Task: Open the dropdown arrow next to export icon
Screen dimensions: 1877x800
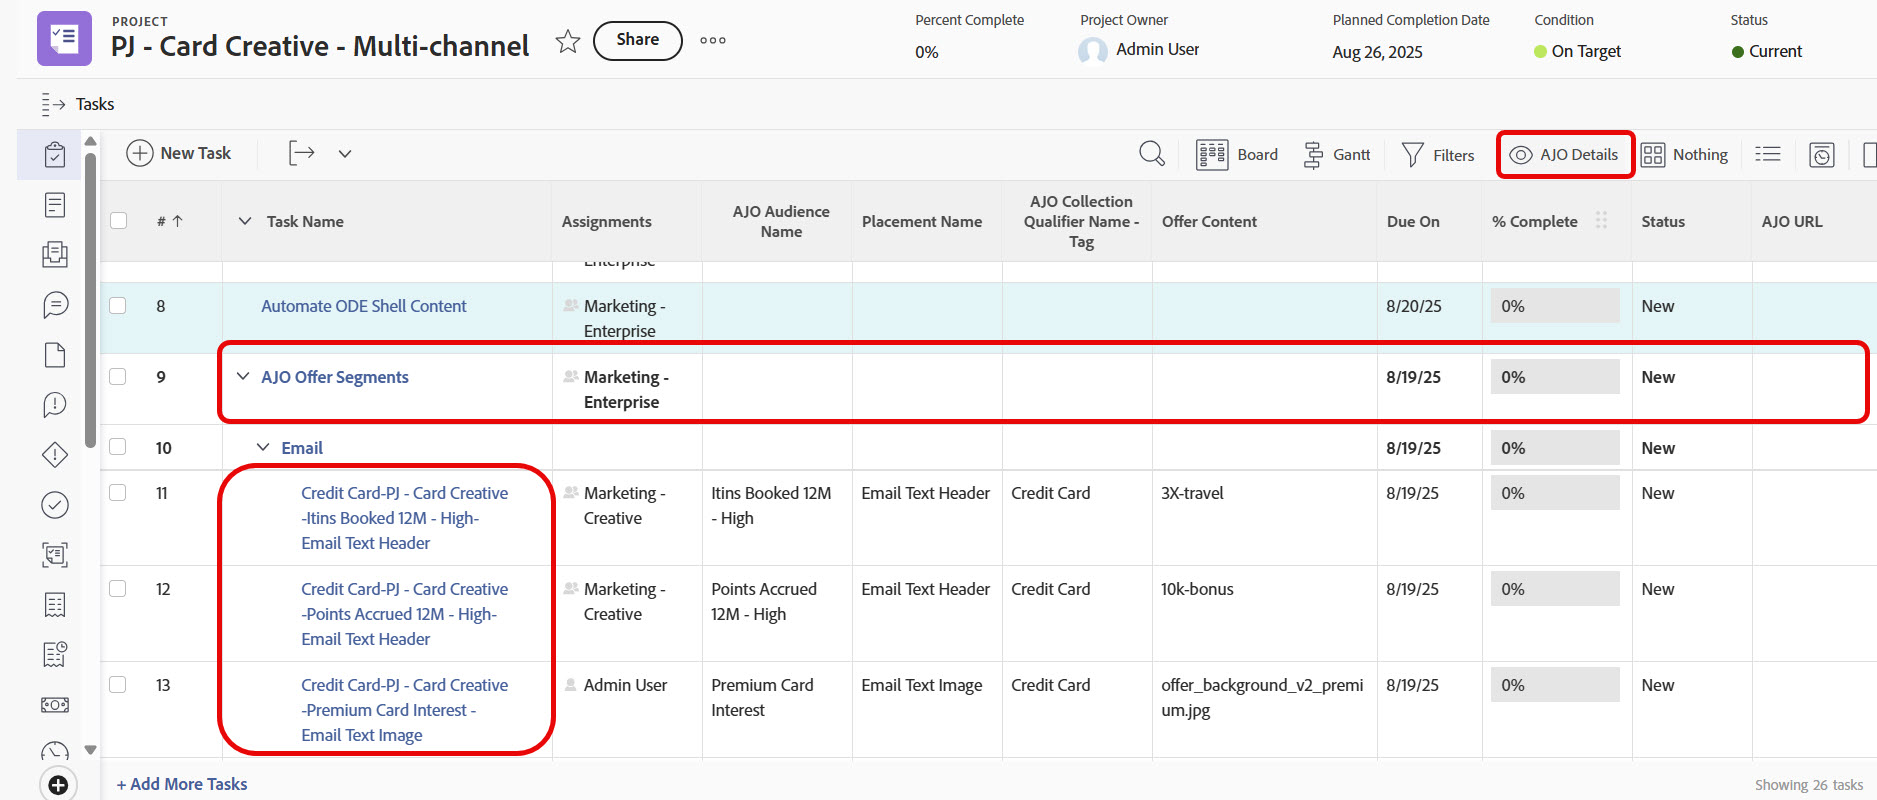Action: (x=345, y=154)
